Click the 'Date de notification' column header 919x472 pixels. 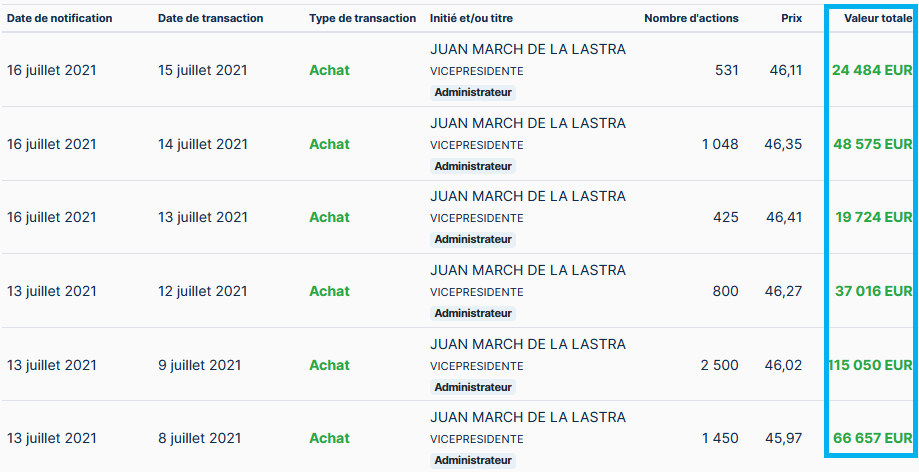tap(59, 18)
